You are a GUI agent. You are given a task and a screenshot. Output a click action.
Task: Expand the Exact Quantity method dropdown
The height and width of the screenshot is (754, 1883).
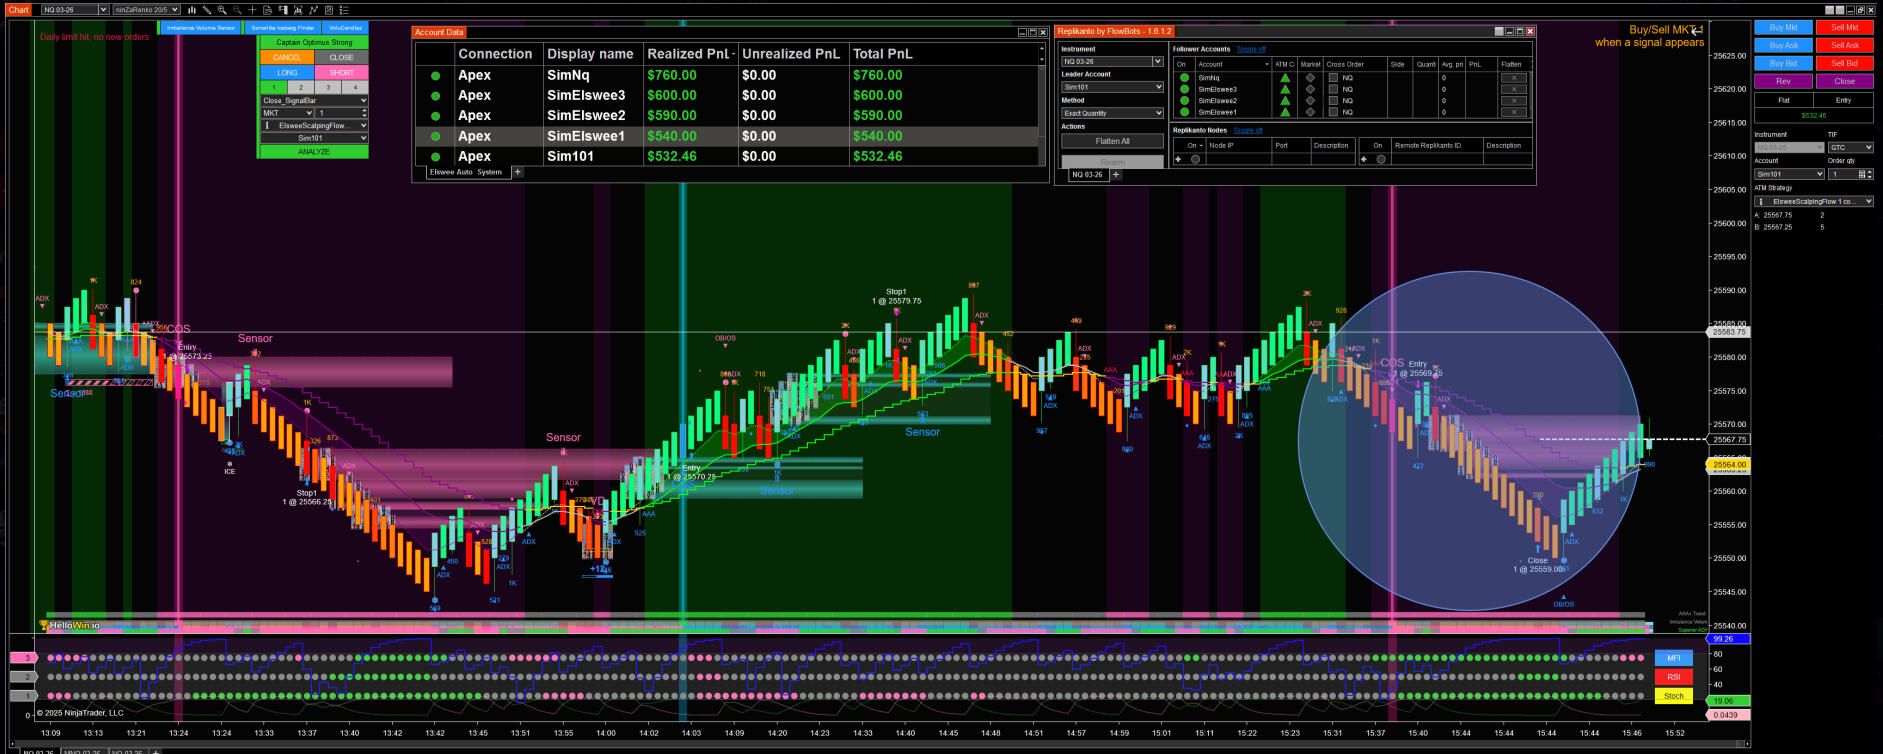click(1112, 113)
